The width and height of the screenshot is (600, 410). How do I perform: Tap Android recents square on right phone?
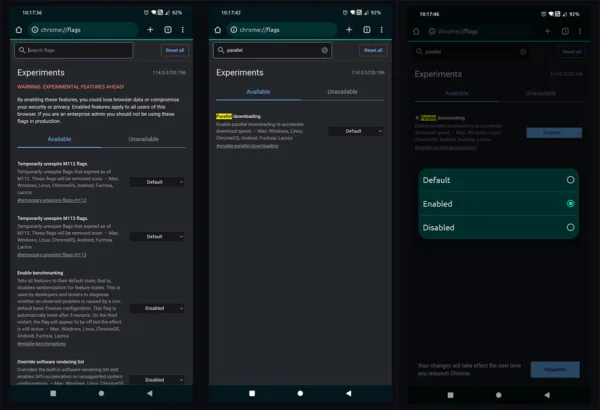click(450, 395)
